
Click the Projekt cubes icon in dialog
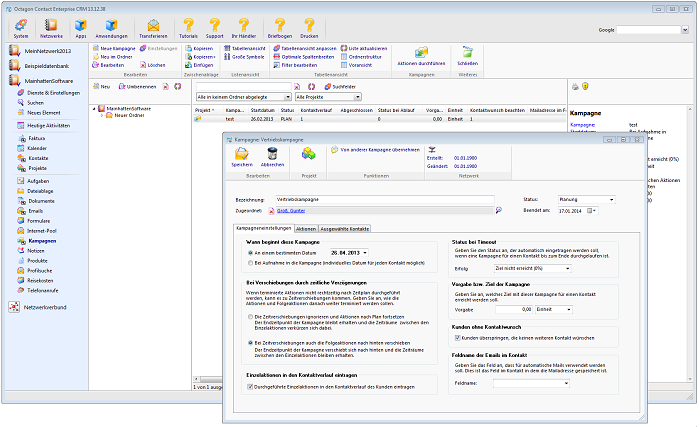tap(308, 154)
